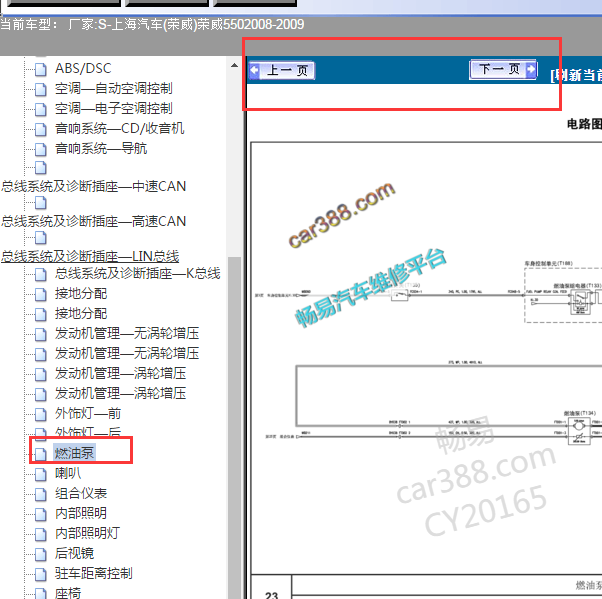Screen dimensions: 602x599
Task: Go to previous page with 上一页 button
Action: click(x=282, y=70)
